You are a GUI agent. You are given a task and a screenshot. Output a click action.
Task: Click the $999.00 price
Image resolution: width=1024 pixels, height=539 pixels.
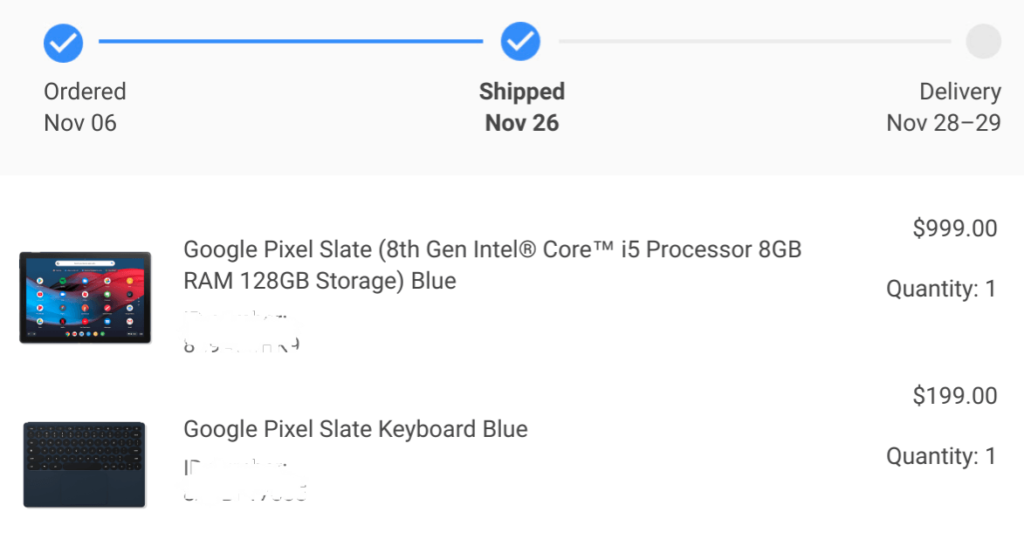tap(955, 228)
